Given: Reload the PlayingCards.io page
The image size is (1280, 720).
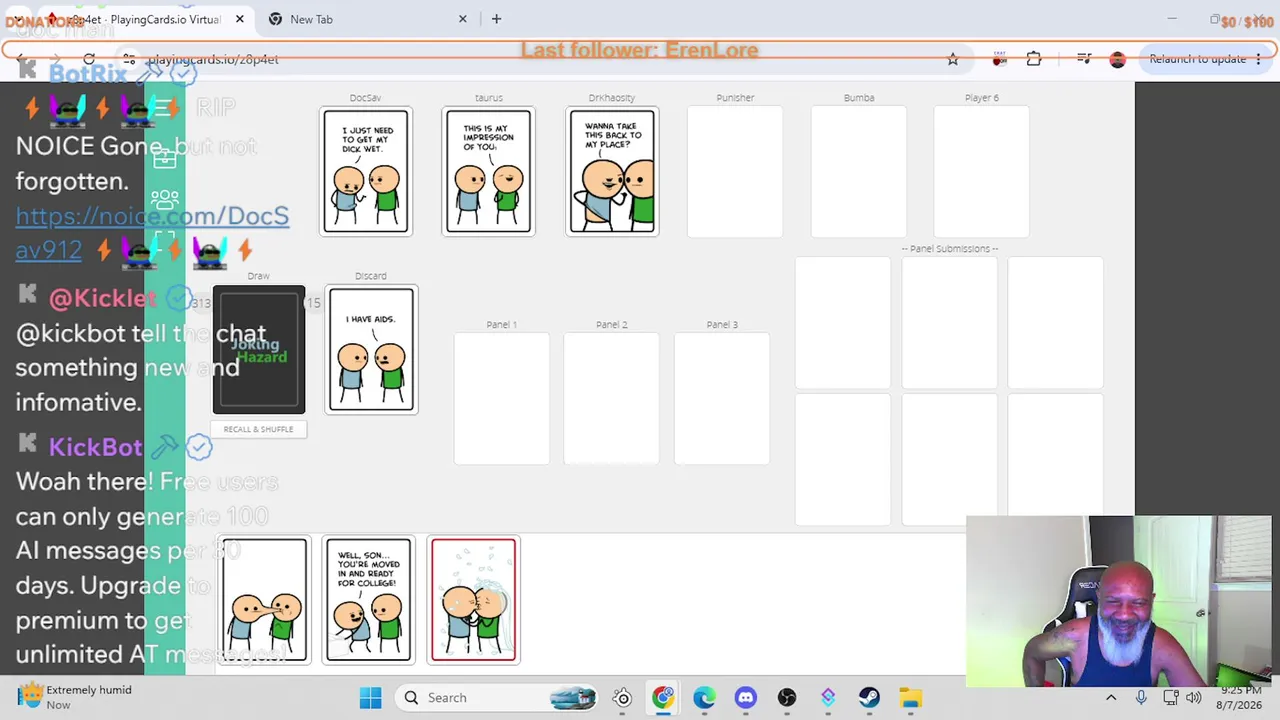Looking at the screenshot, I should pyautogui.click(x=89, y=59).
